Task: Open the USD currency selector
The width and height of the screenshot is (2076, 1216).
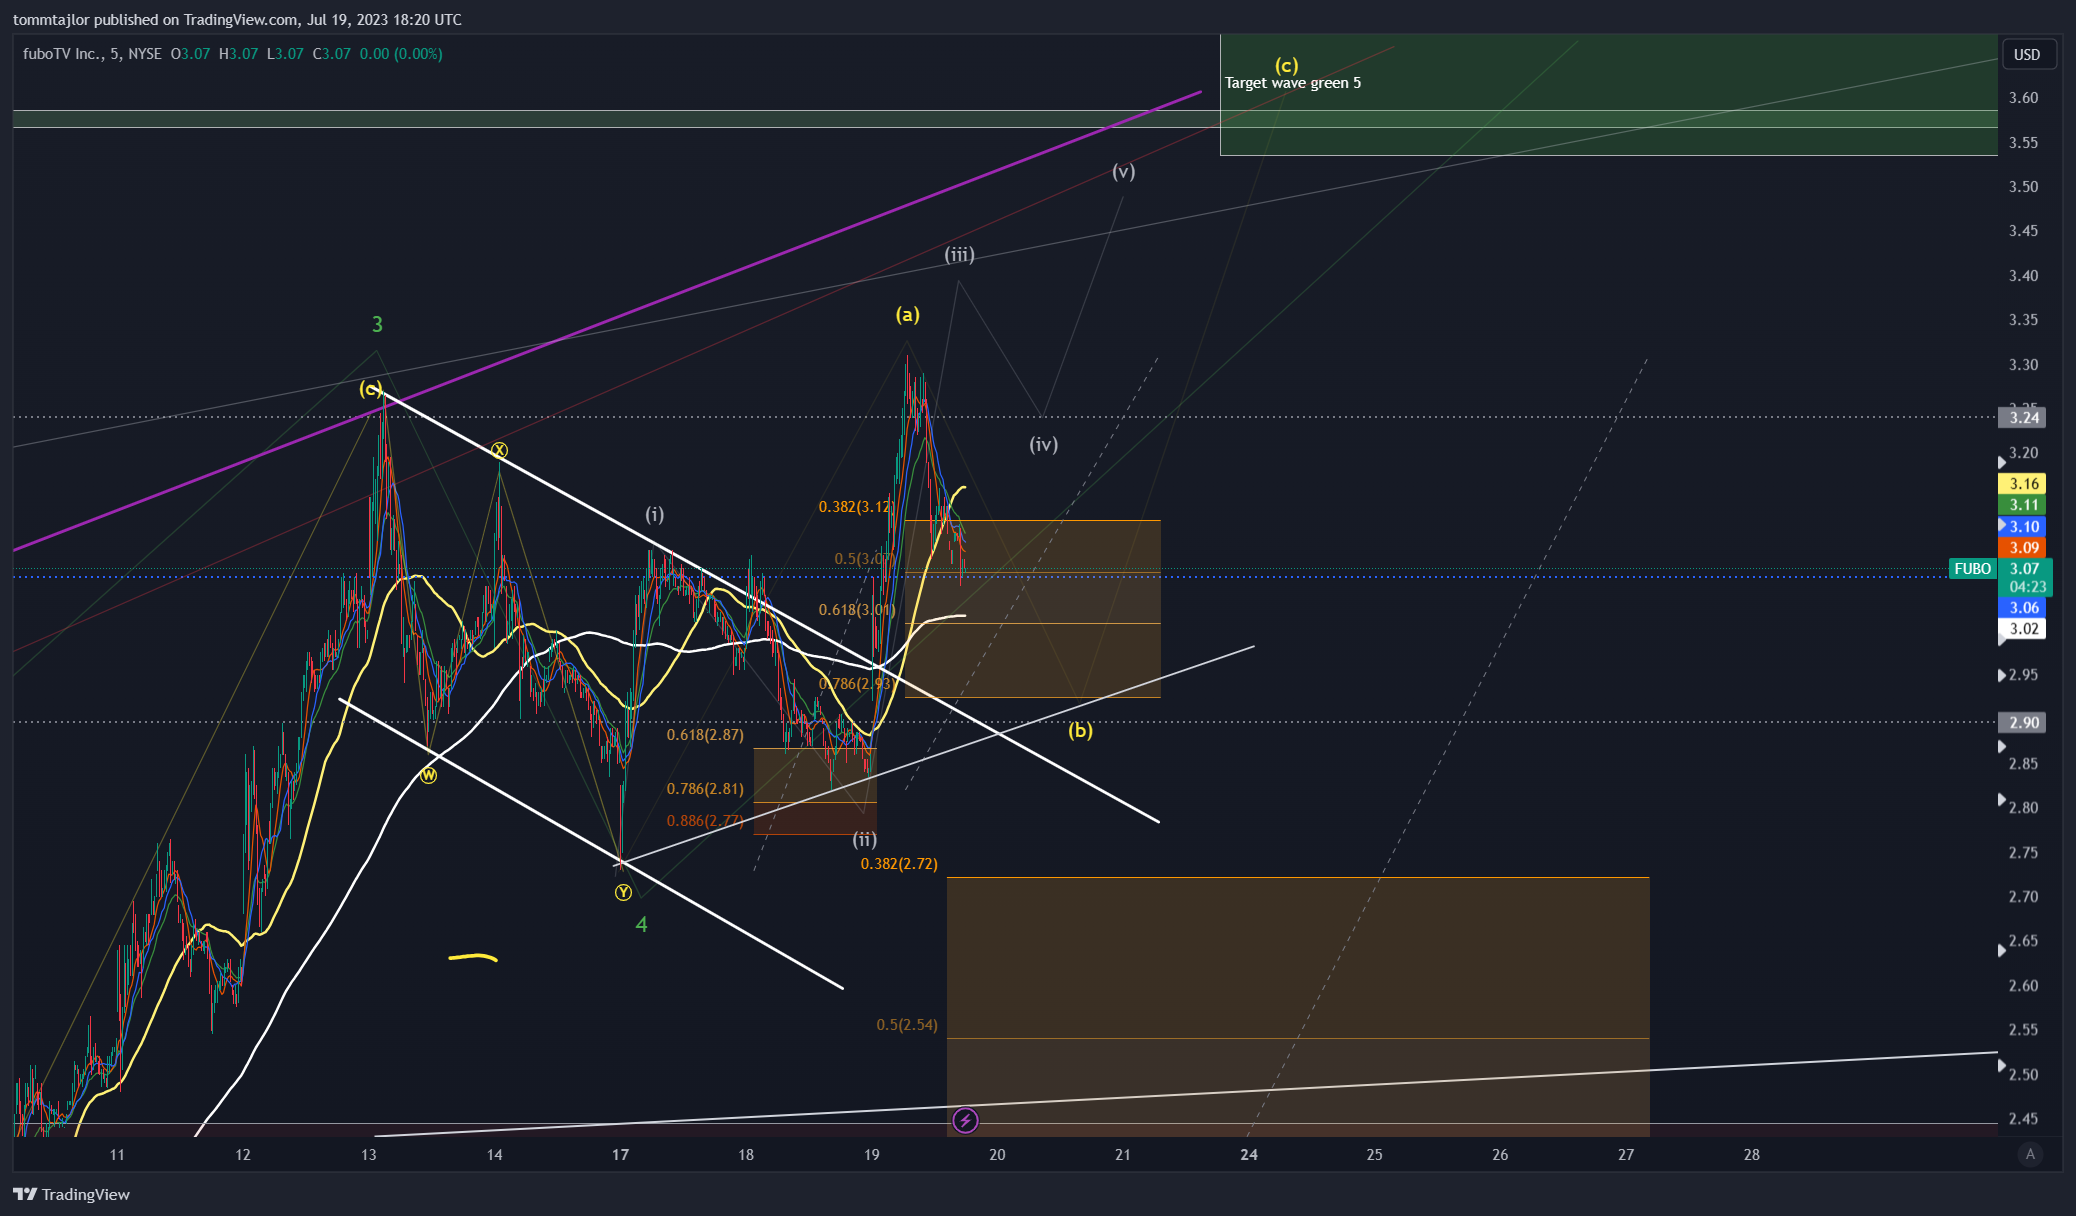Action: [x=2027, y=54]
